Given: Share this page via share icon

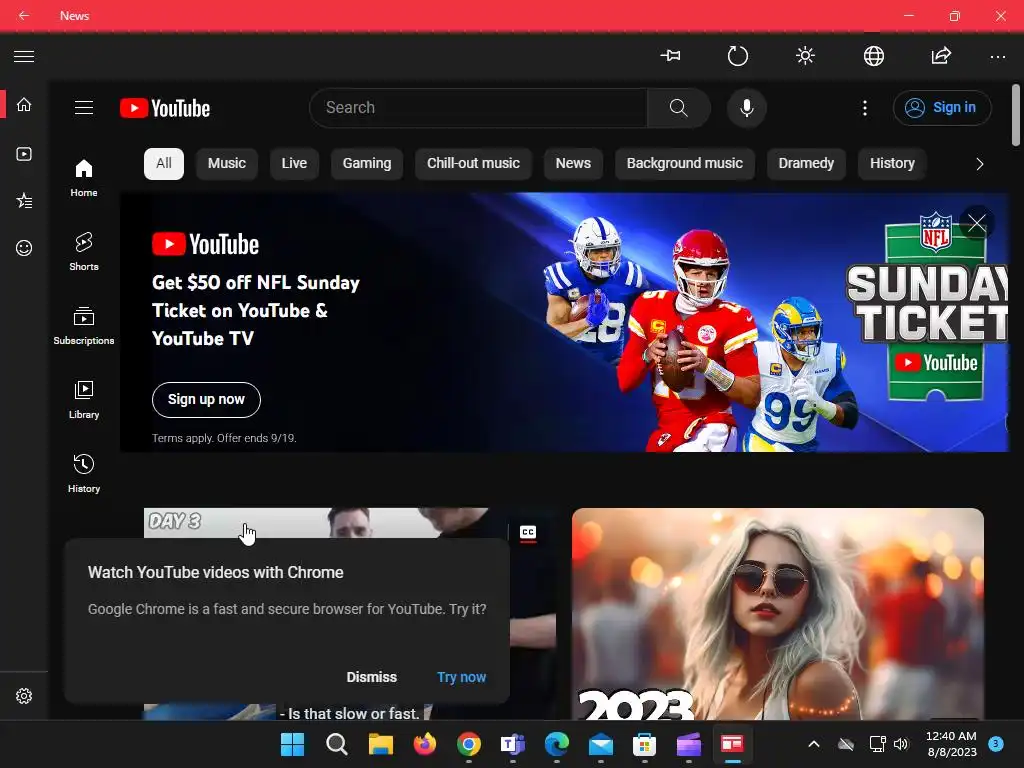Looking at the screenshot, I should [x=941, y=56].
